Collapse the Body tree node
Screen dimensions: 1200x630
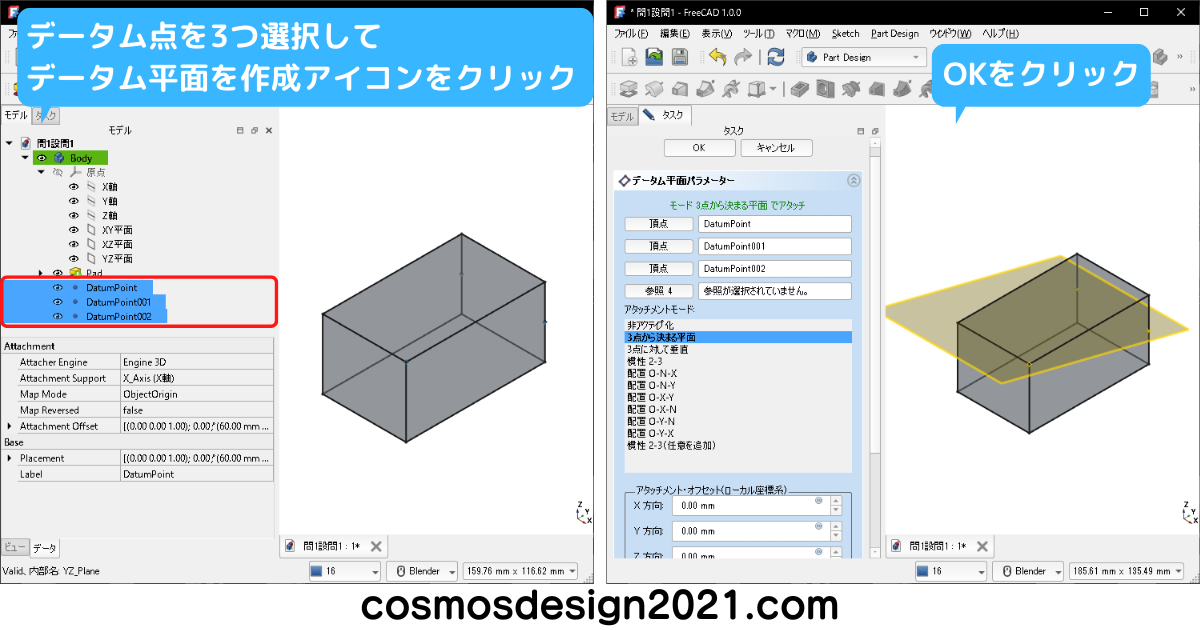[x=25, y=158]
